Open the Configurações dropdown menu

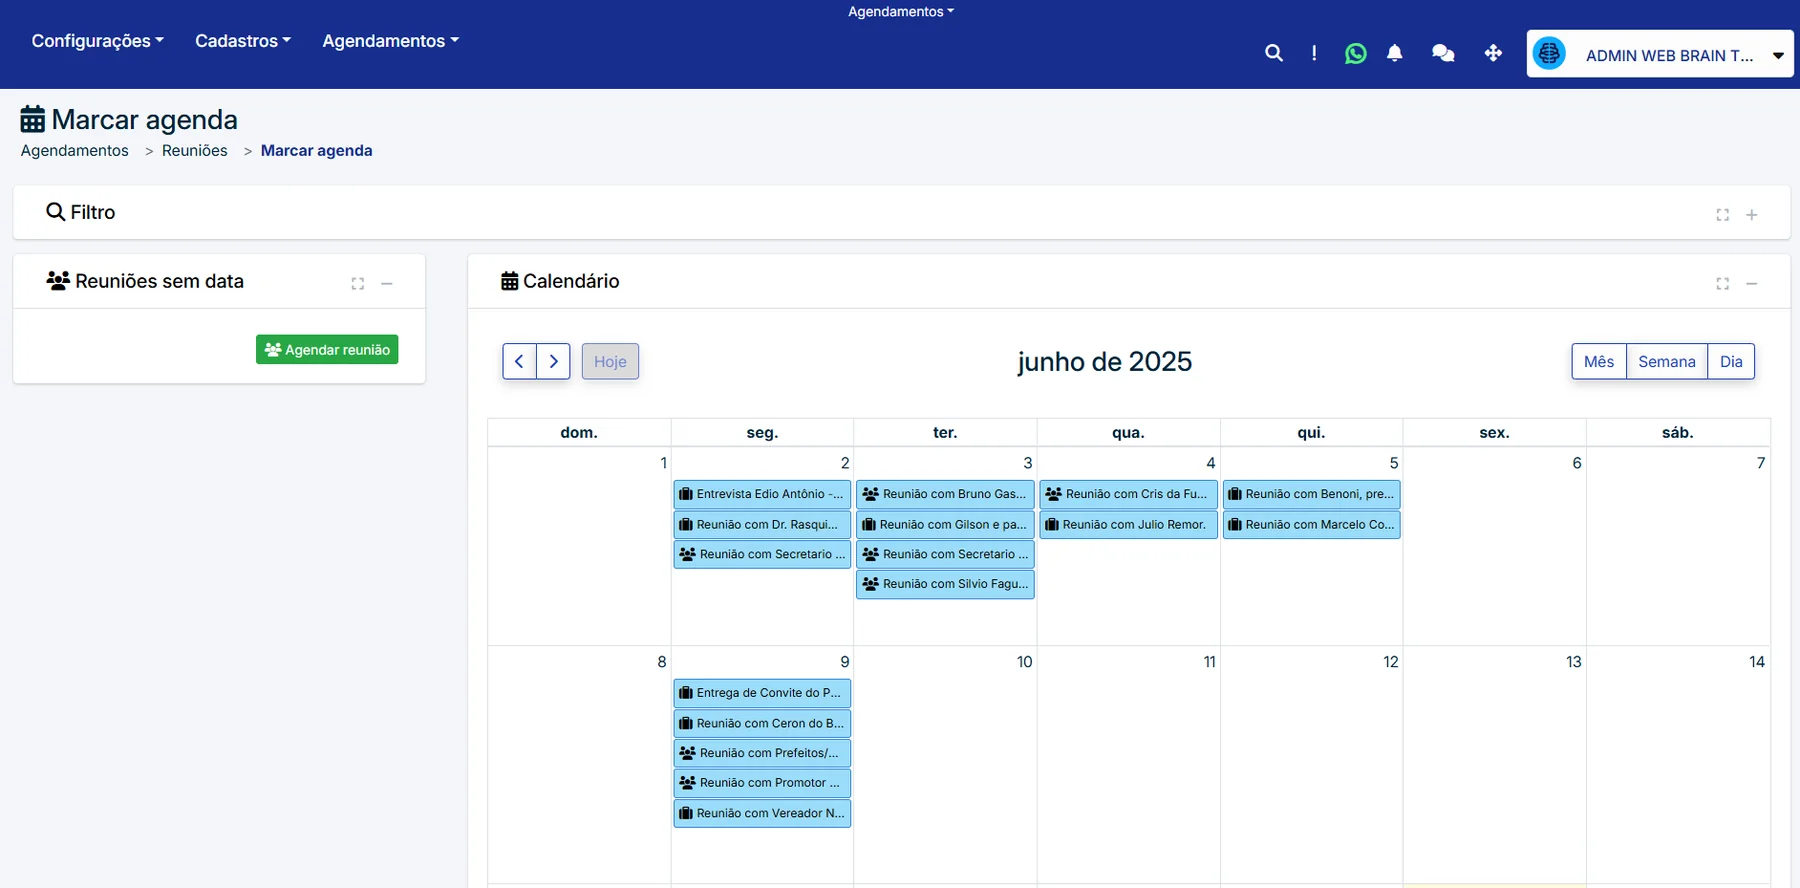[x=97, y=41]
